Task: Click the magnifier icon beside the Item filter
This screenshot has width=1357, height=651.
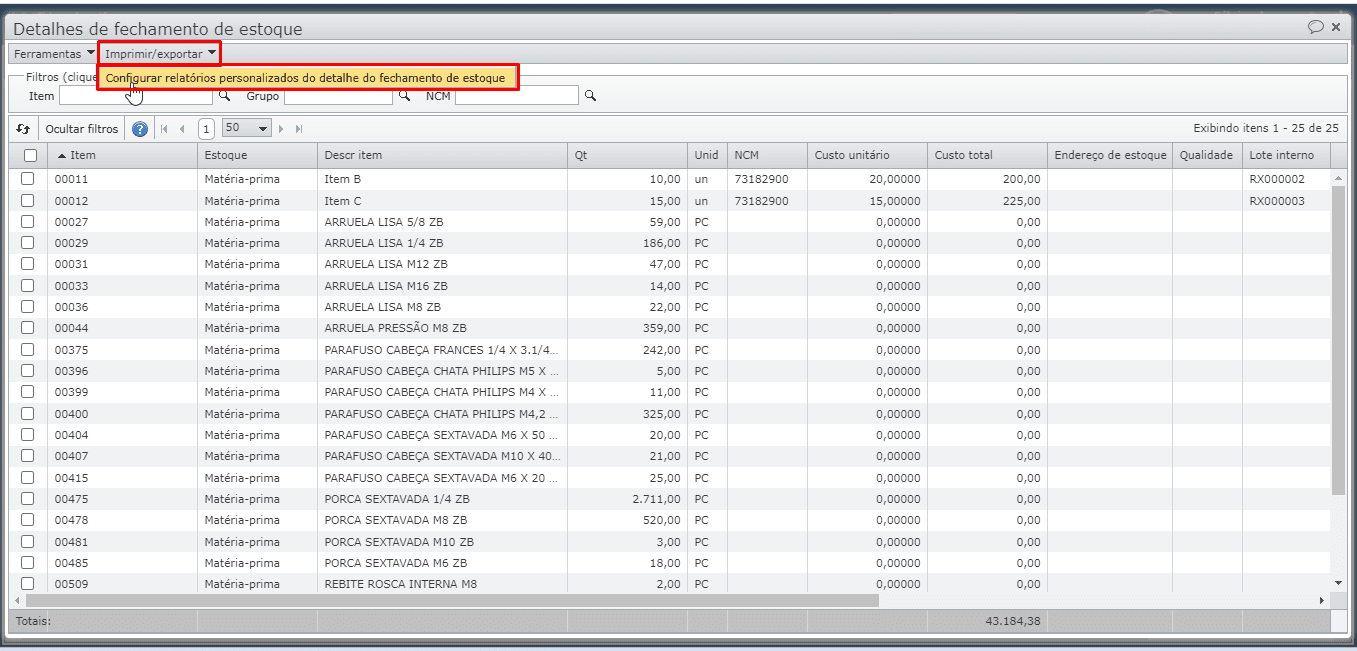Action: [224, 96]
